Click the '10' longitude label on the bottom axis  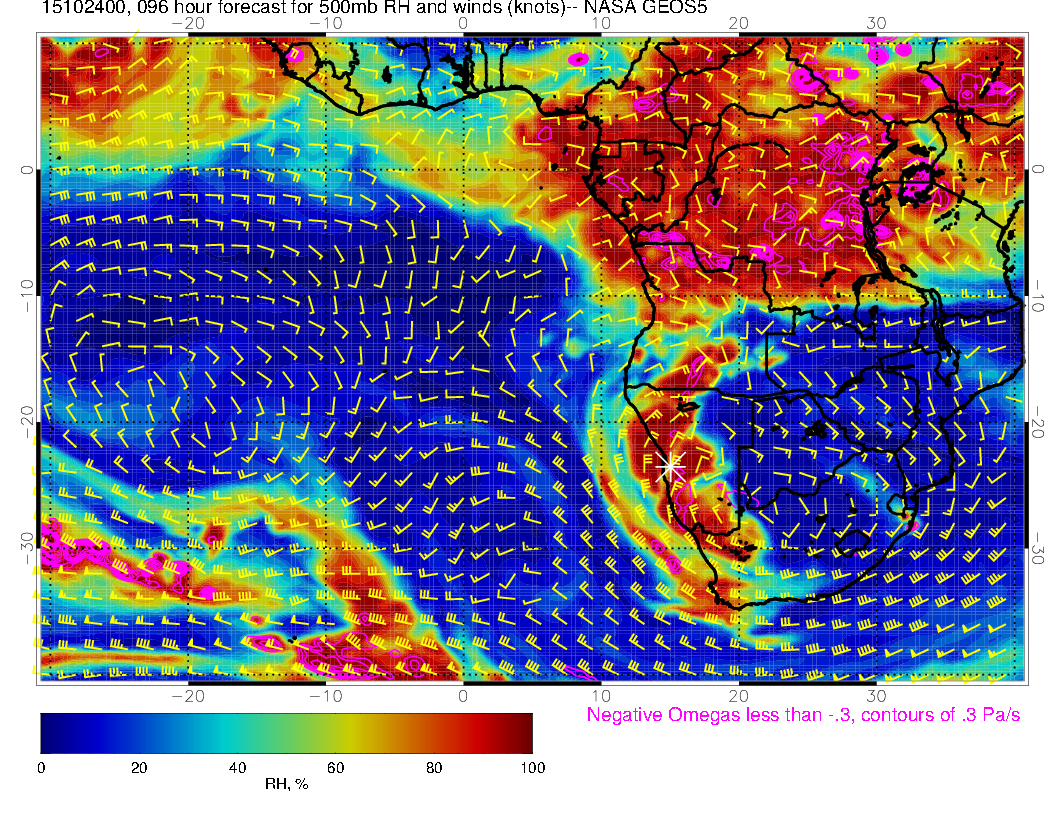(x=601, y=695)
